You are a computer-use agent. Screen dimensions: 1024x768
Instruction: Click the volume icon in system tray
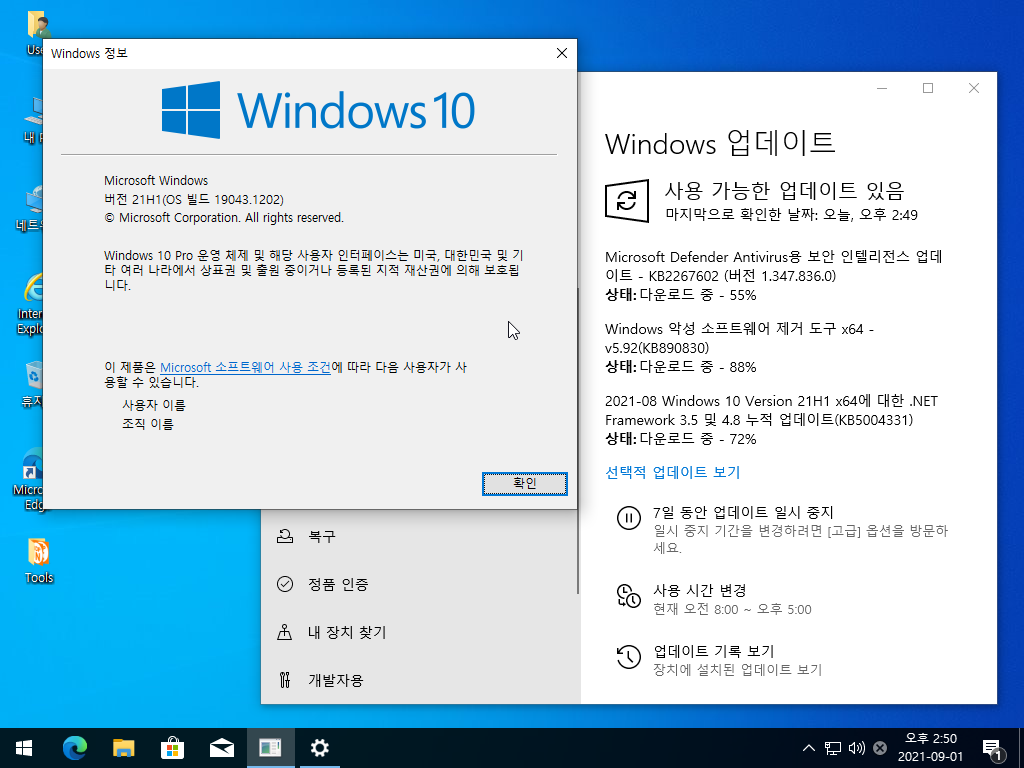(x=856, y=748)
